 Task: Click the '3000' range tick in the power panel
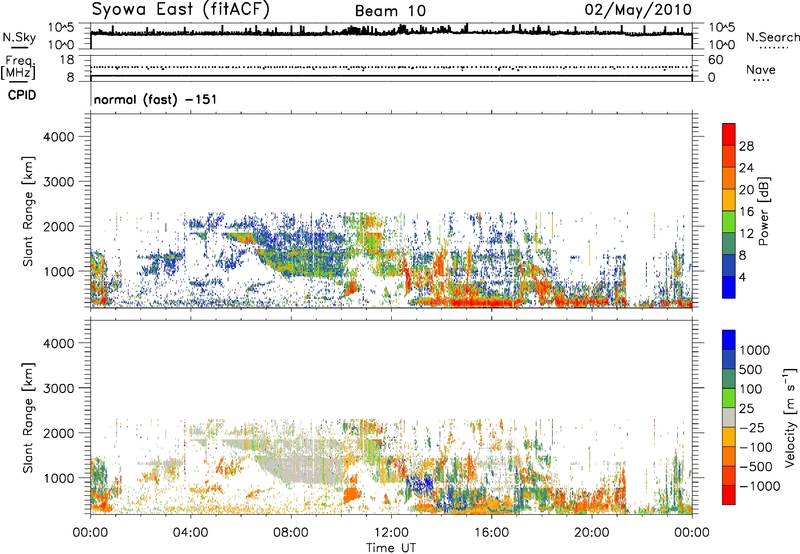pos(59,182)
